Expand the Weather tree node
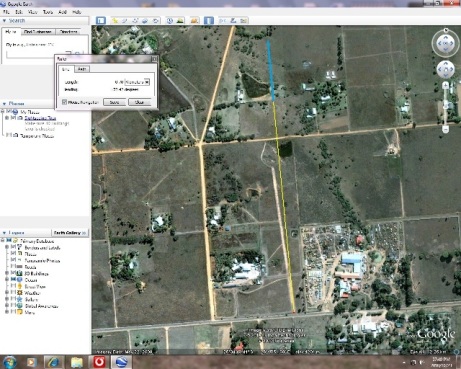 (x=7, y=293)
